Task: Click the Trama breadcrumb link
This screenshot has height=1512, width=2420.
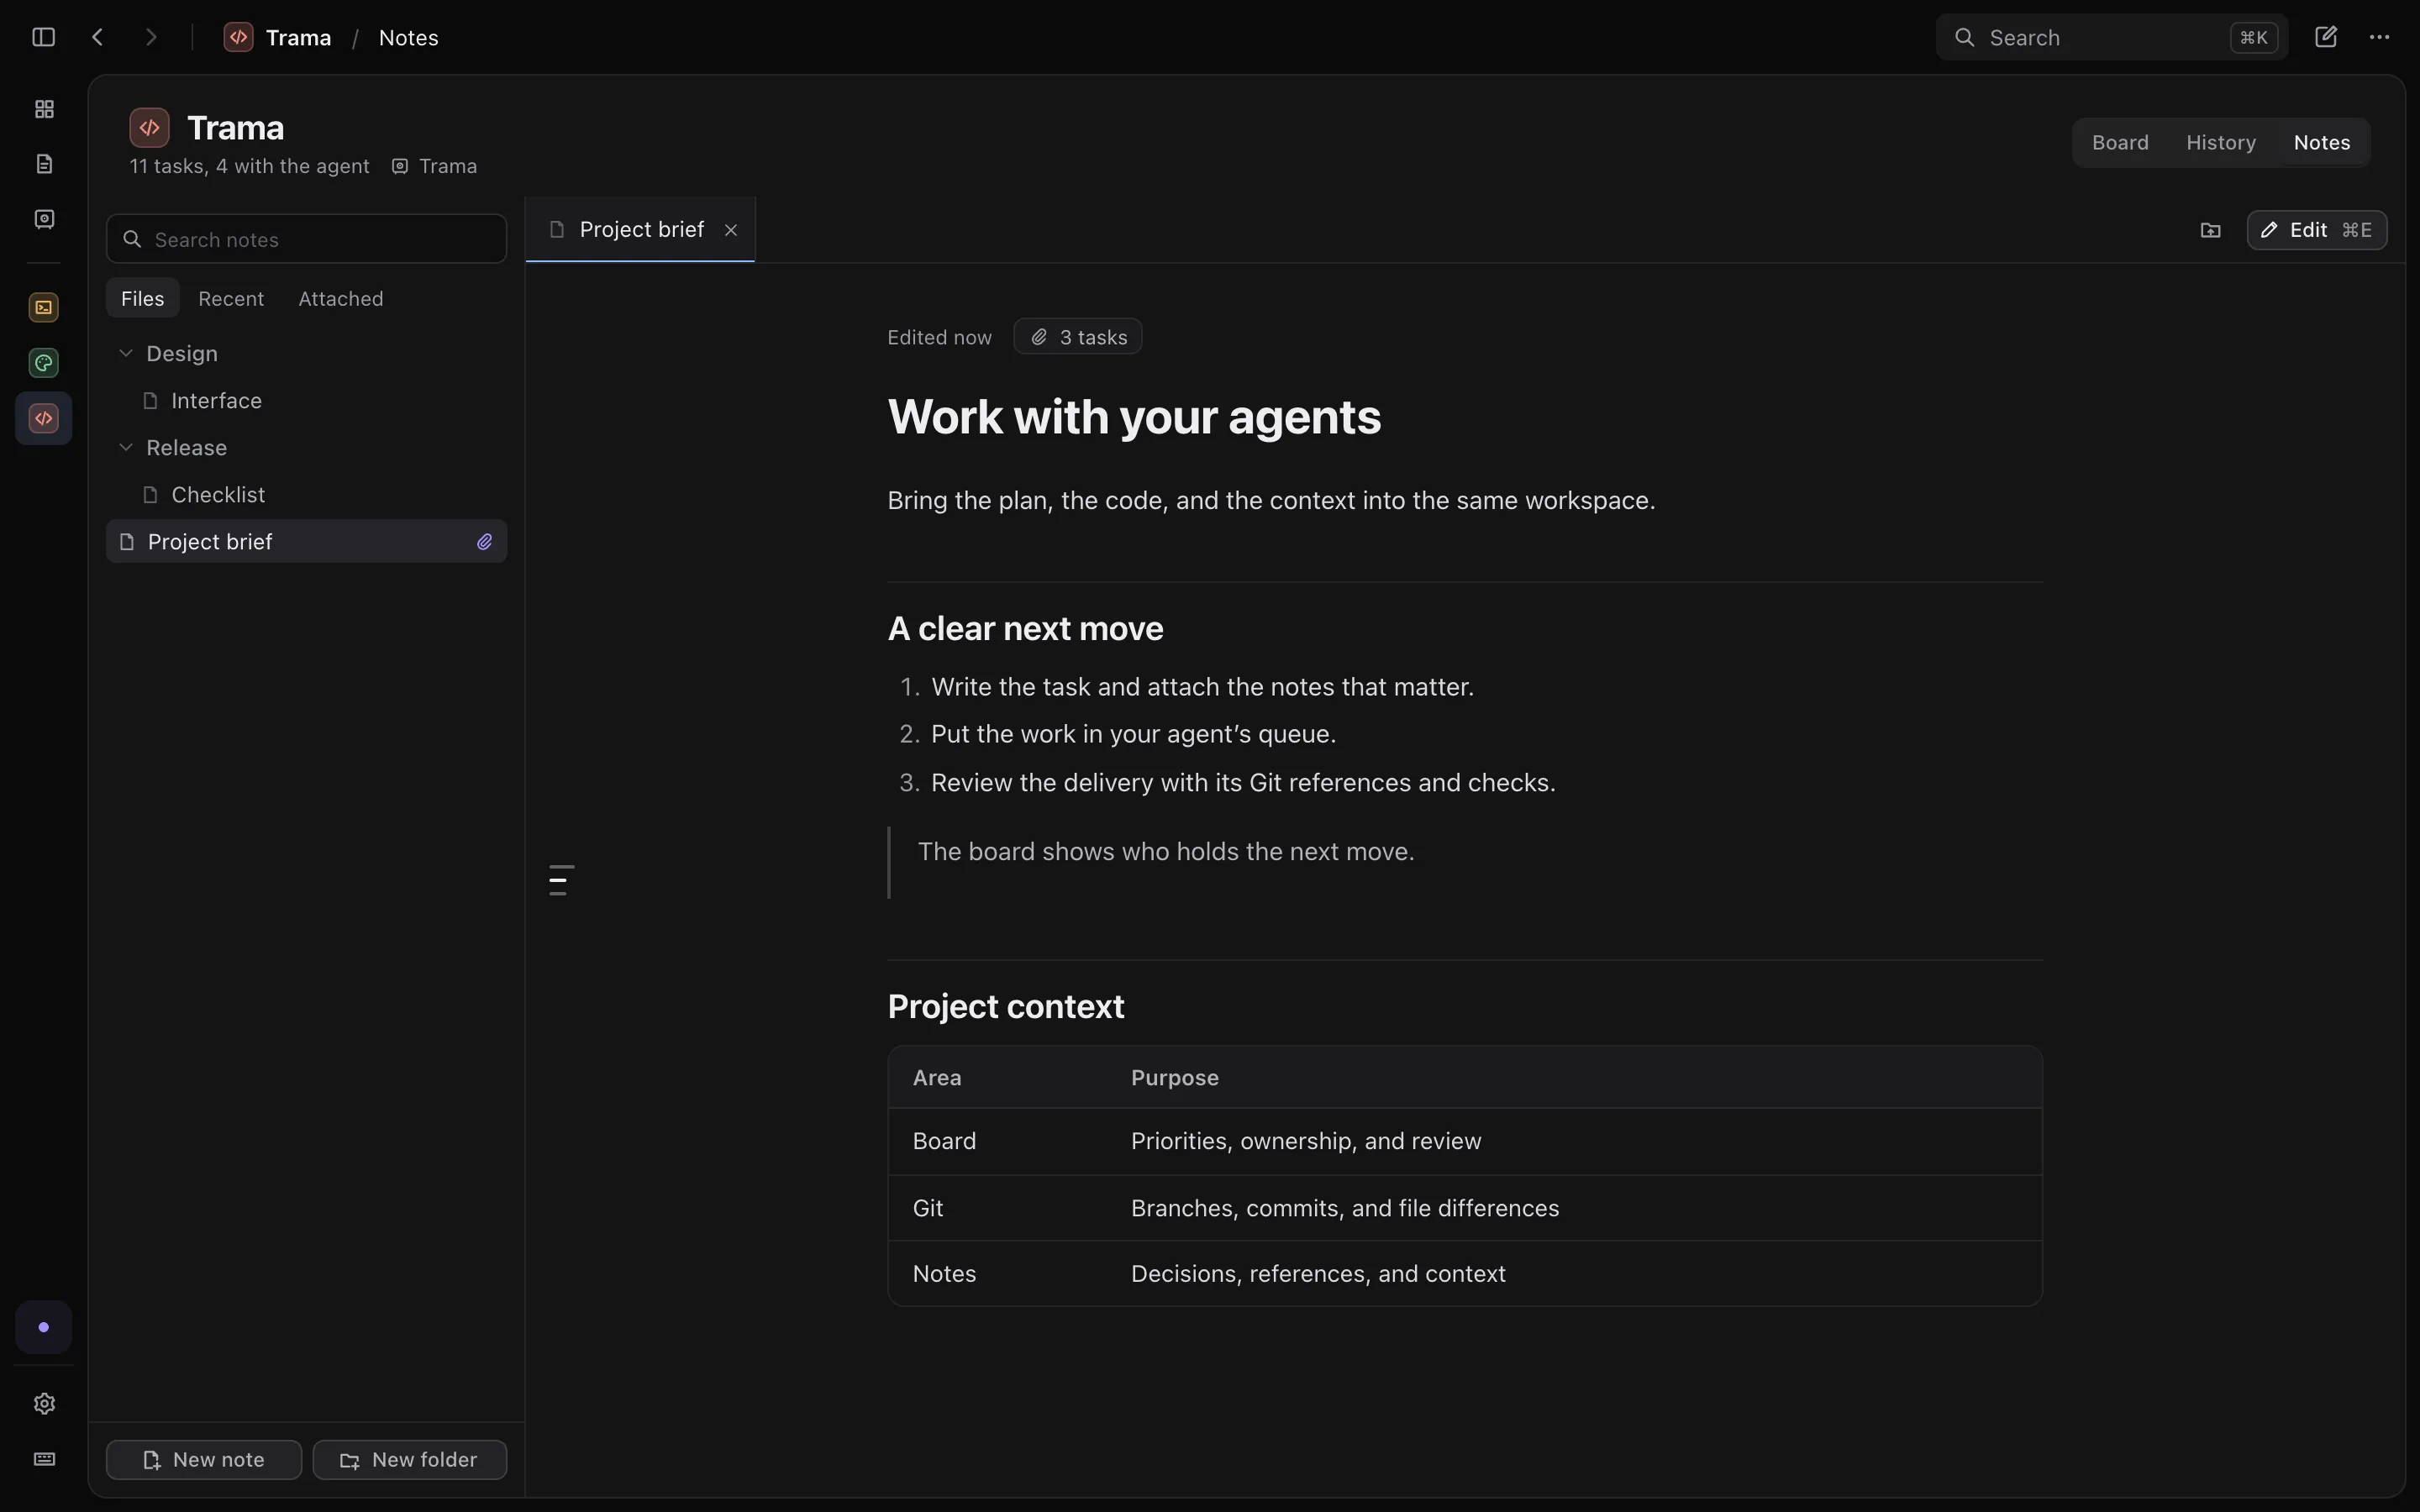Action: coord(298,37)
